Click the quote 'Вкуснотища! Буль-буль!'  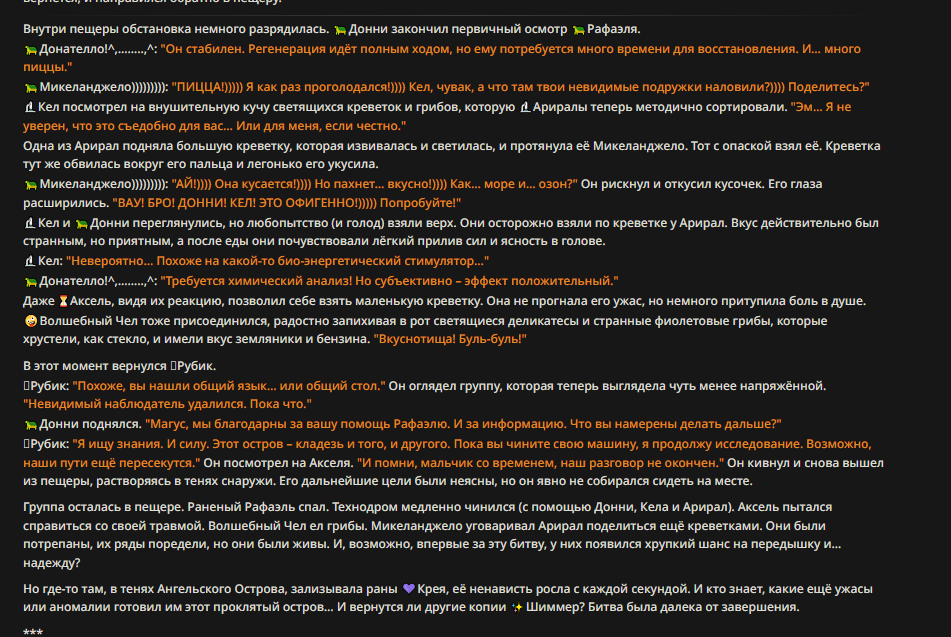coord(450,339)
